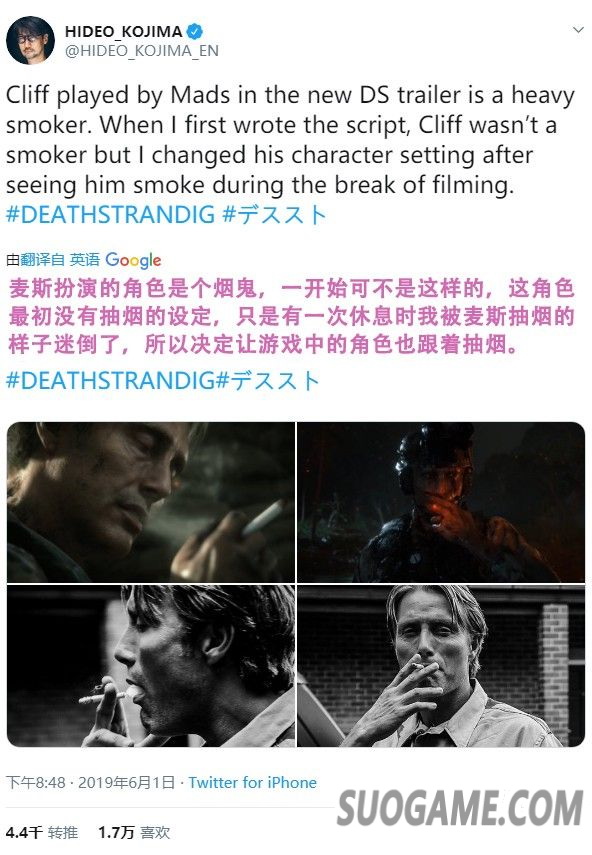Click the tweet timestamp 下午8:48 2019年6月1日

click(90, 782)
